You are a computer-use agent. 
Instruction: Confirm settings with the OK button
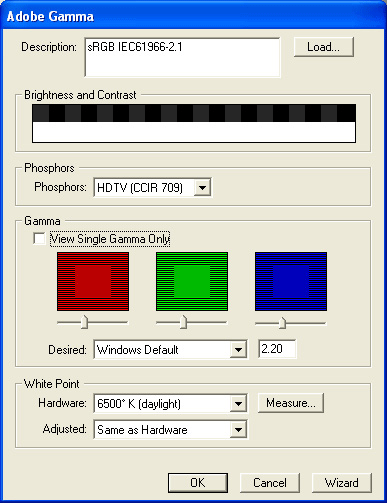pos(198,483)
